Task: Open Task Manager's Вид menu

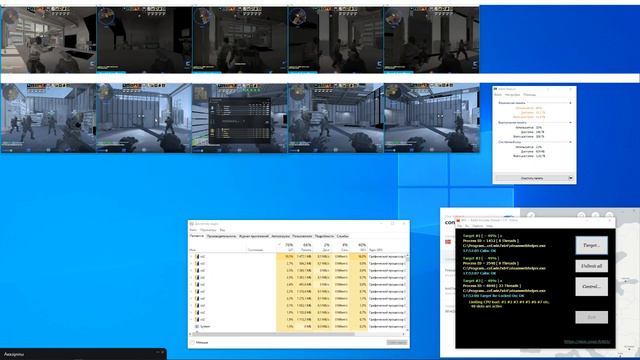Action: pos(222,230)
